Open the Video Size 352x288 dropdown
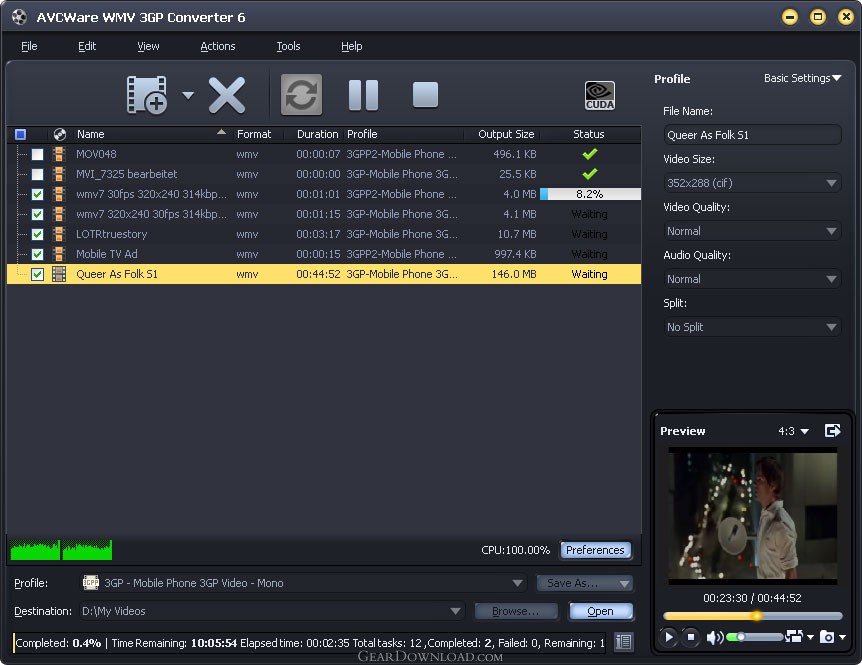This screenshot has height=665, width=862. point(752,183)
